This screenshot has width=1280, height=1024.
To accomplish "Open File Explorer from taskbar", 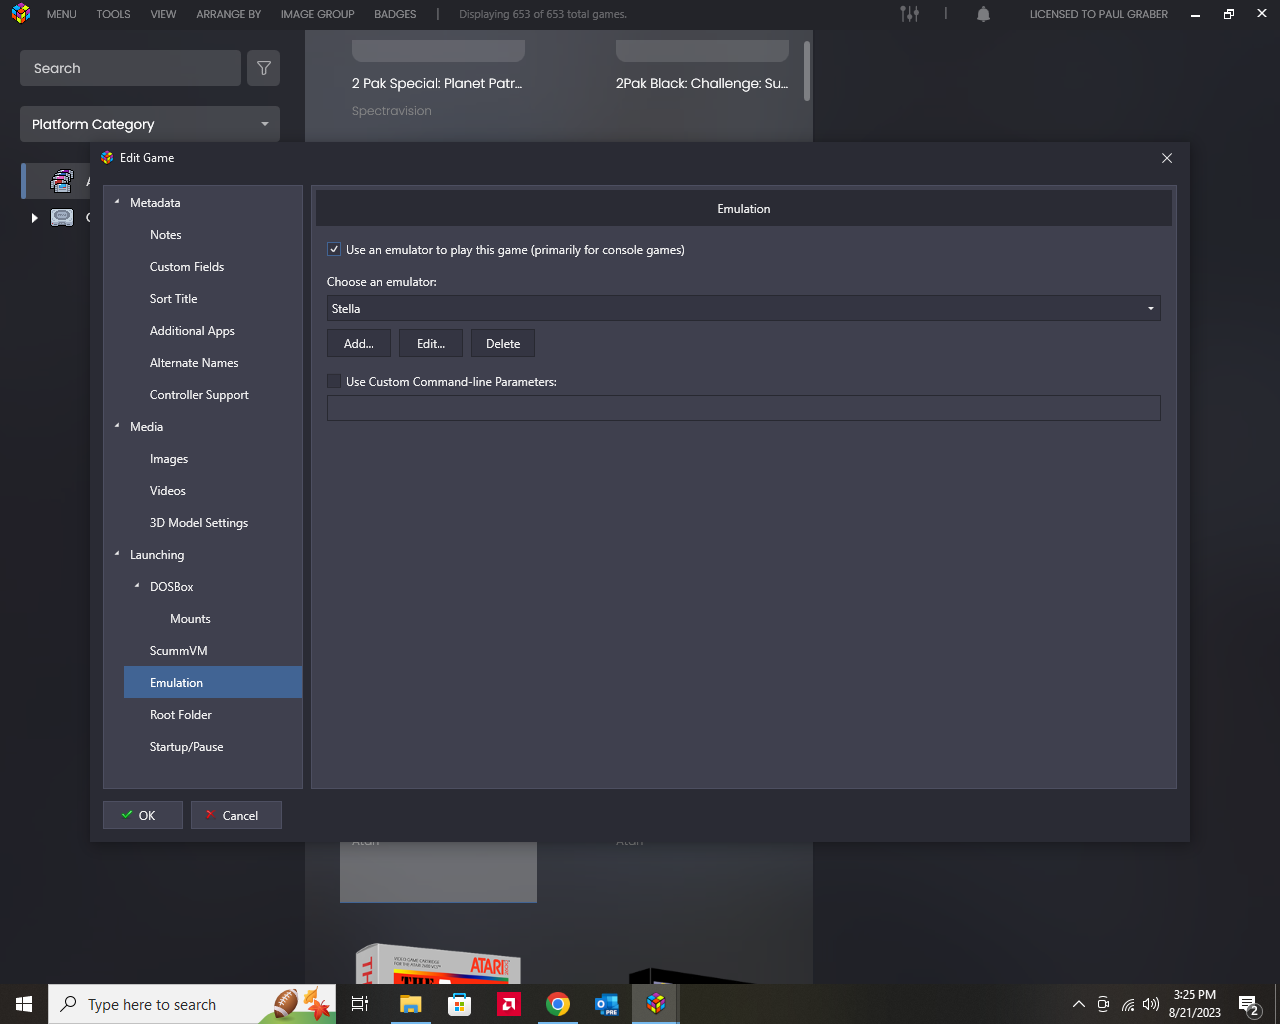I will (x=410, y=1004).
